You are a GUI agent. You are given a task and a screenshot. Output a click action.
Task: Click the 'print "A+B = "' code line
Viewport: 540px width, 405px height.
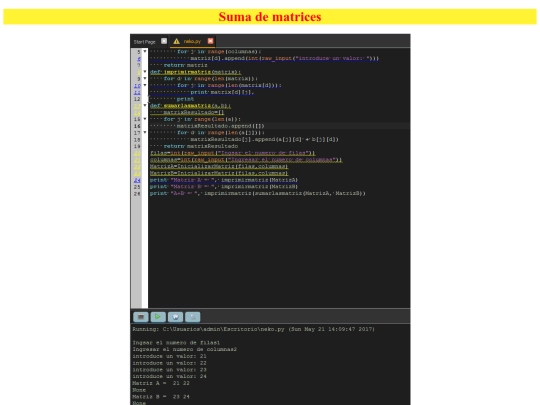(x=258, y=194)
